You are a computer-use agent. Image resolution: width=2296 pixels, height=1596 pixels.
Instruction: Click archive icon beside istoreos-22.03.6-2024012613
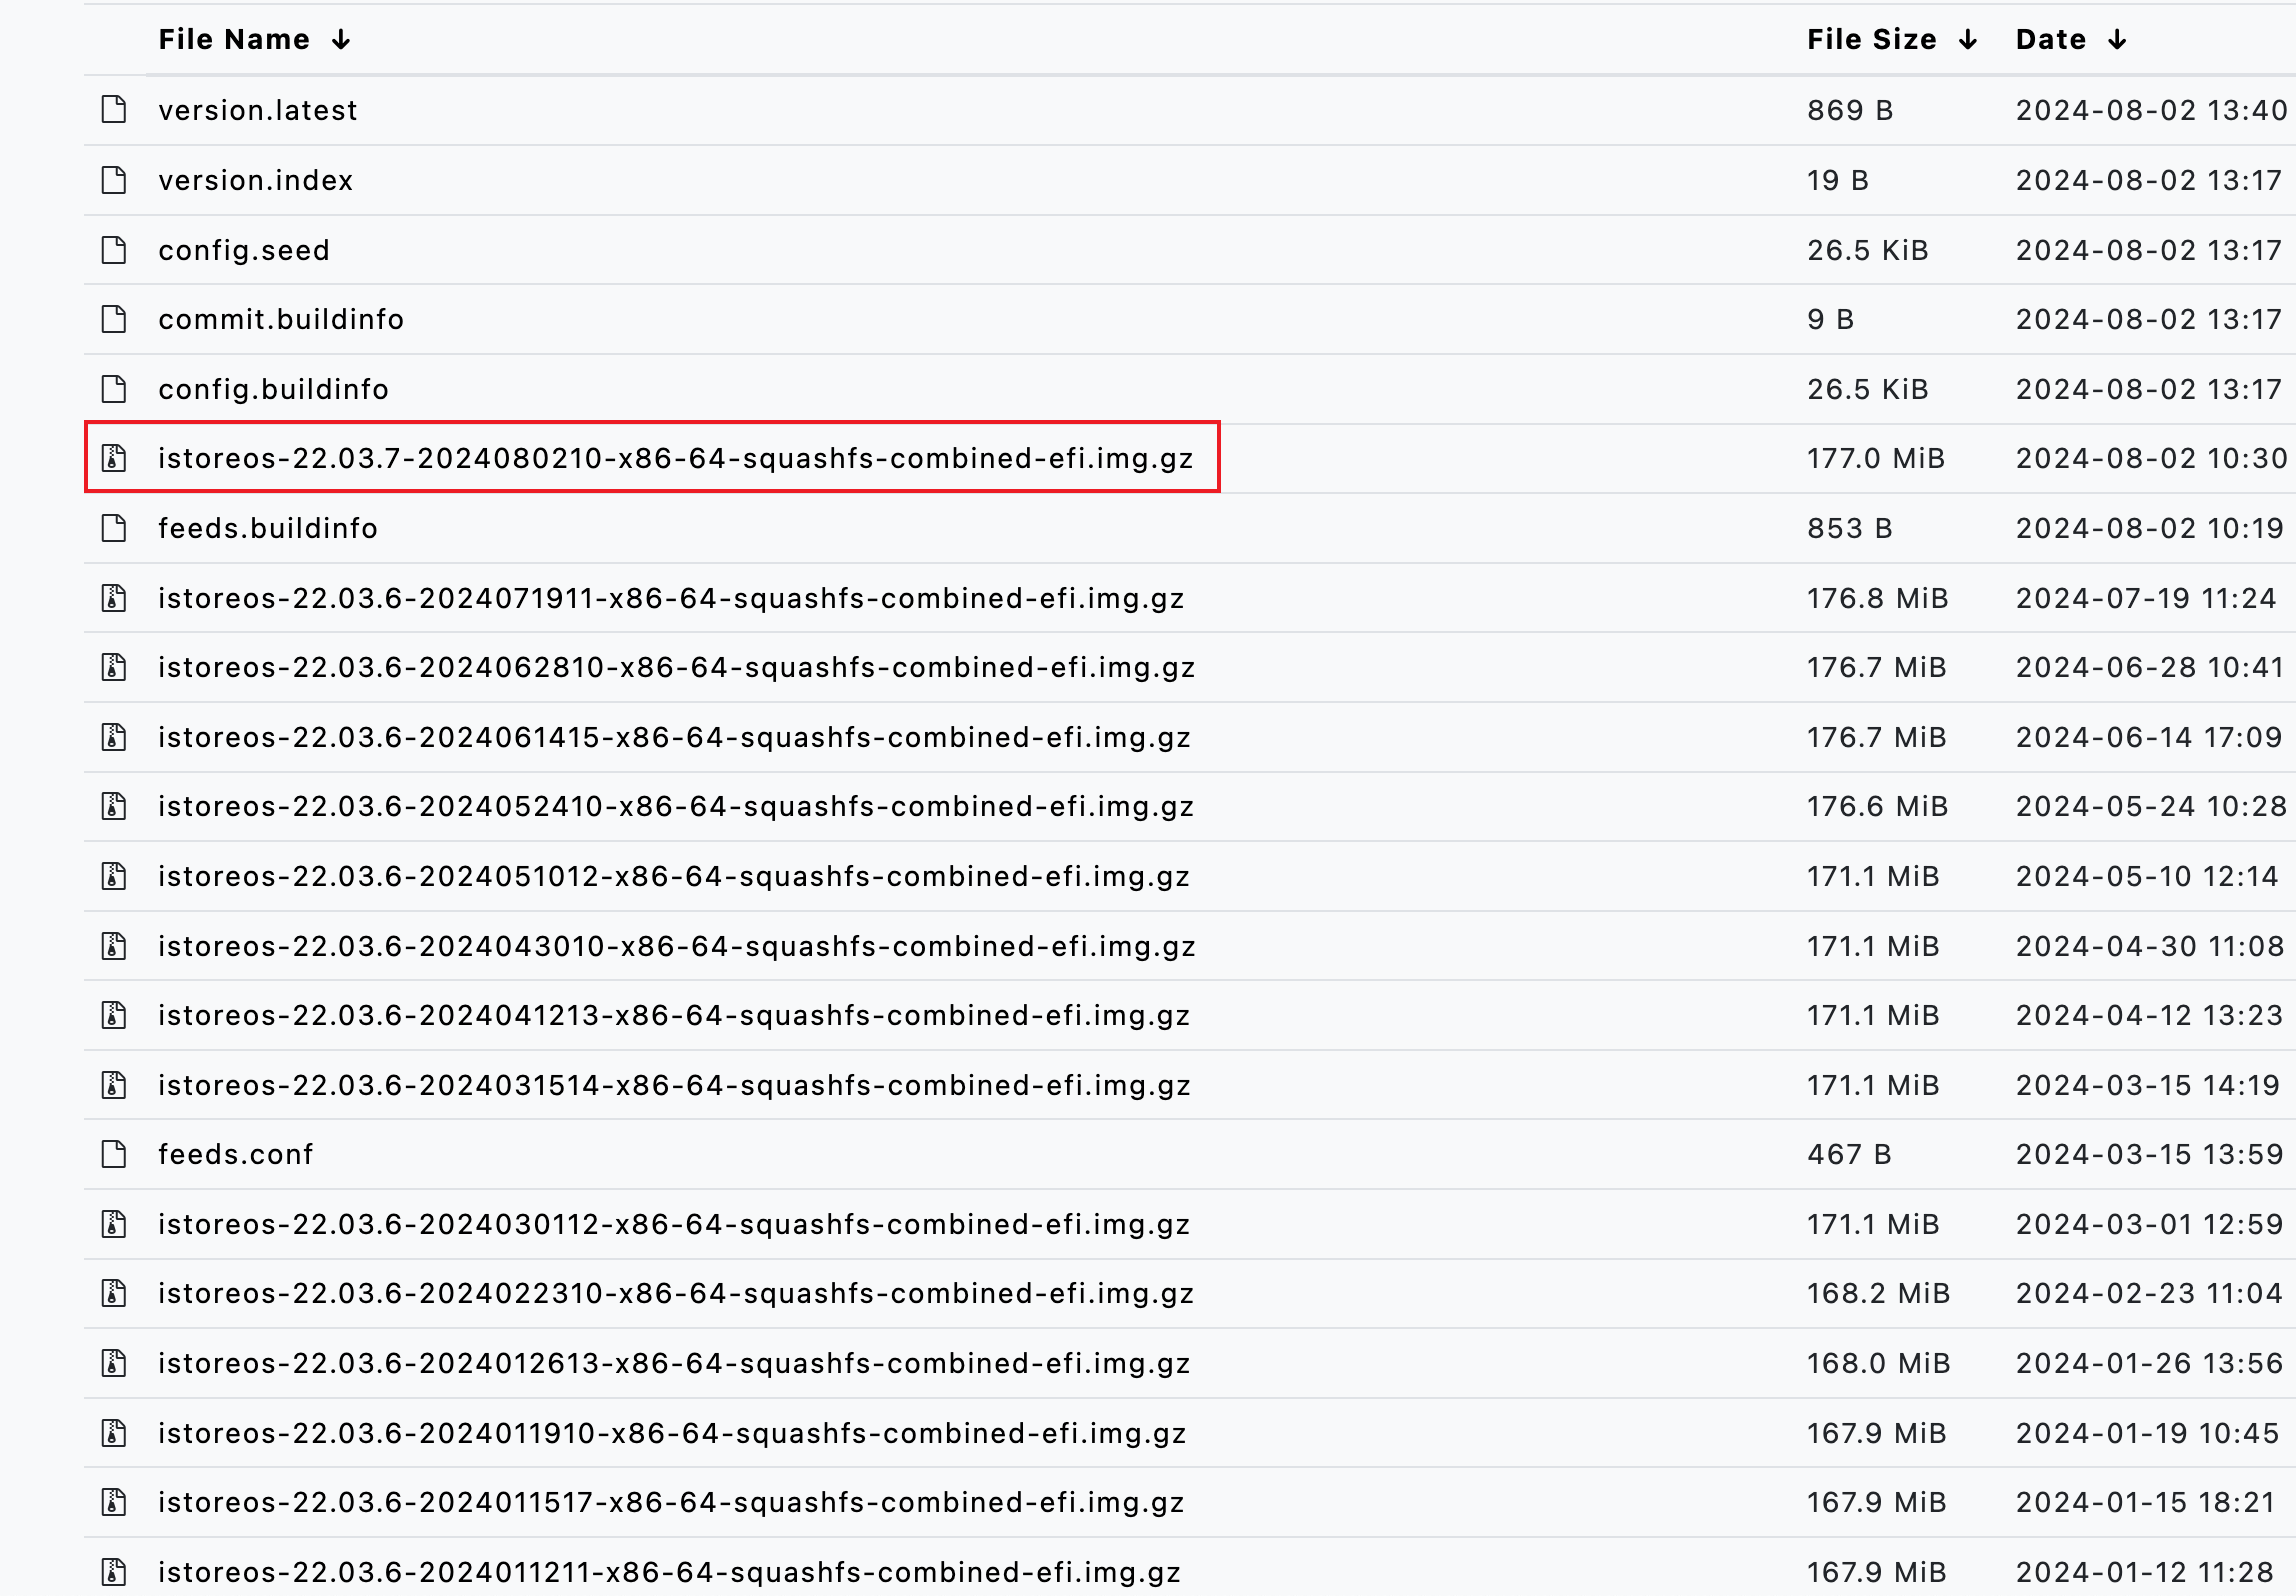[114, 1362]
